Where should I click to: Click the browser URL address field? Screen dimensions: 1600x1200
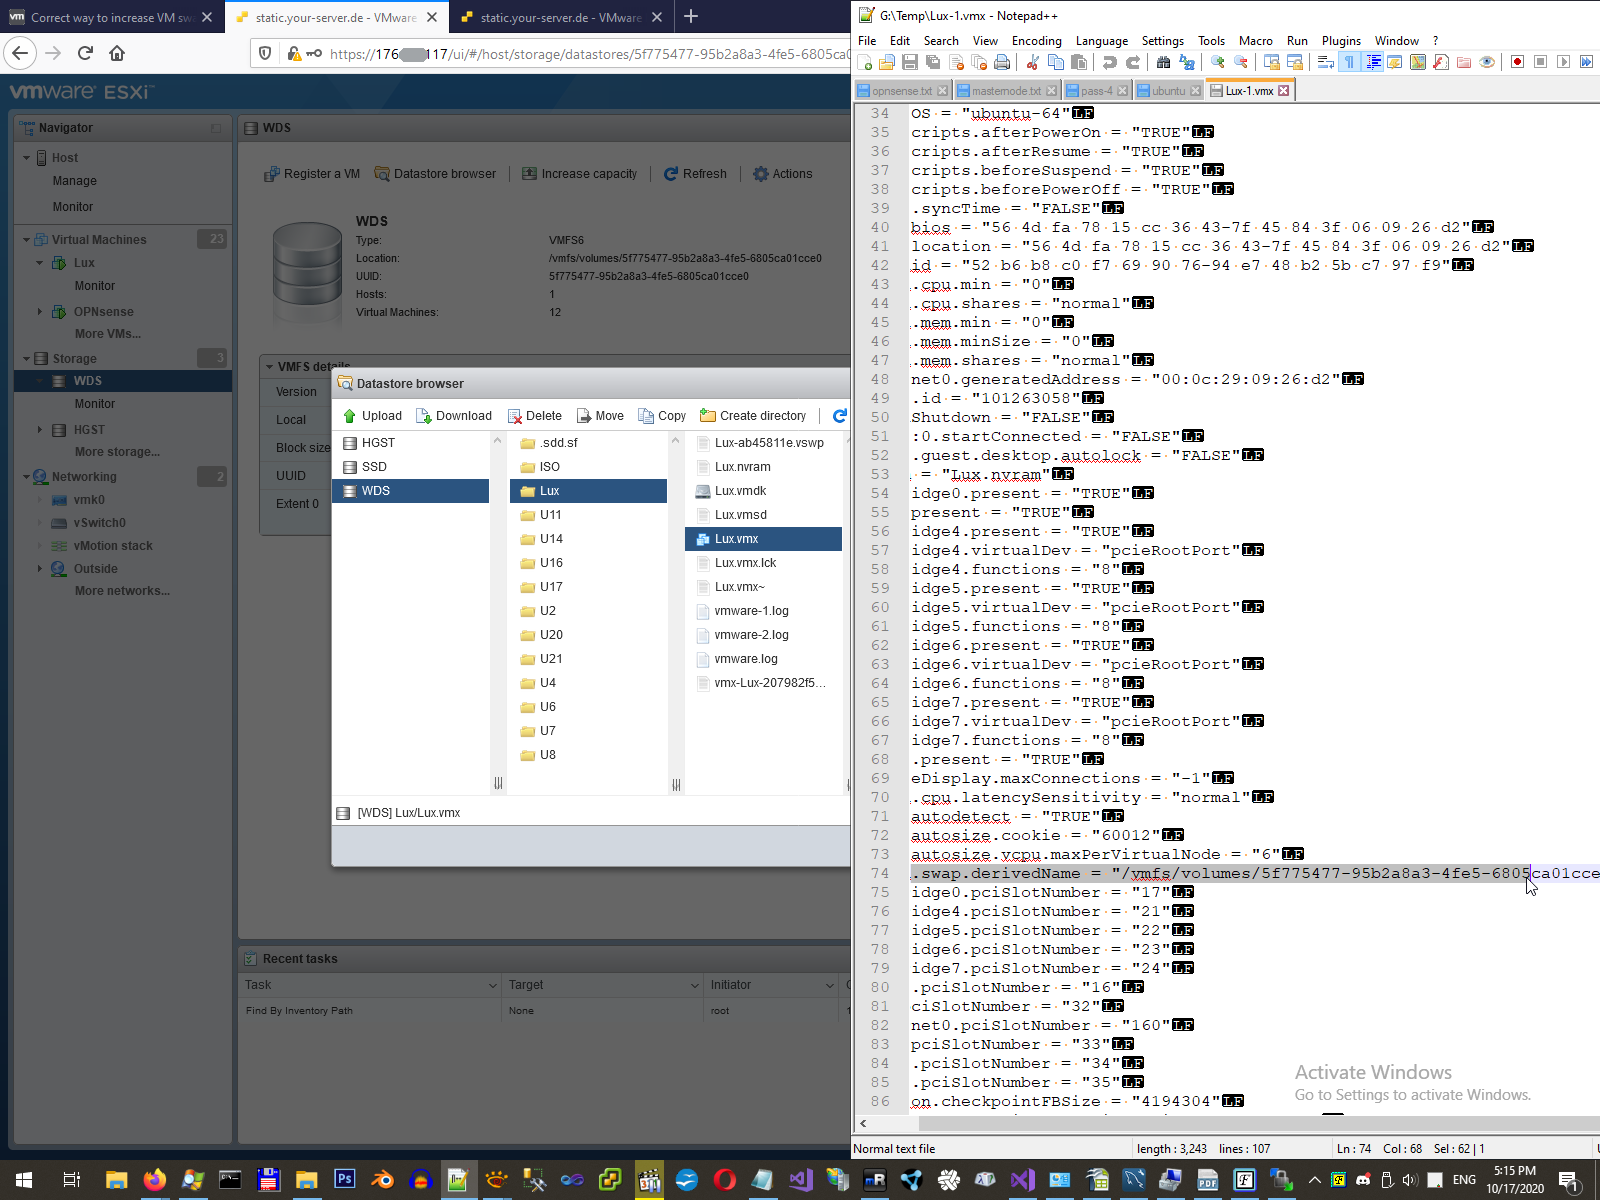pyautogui.click(x=590, y=54)
